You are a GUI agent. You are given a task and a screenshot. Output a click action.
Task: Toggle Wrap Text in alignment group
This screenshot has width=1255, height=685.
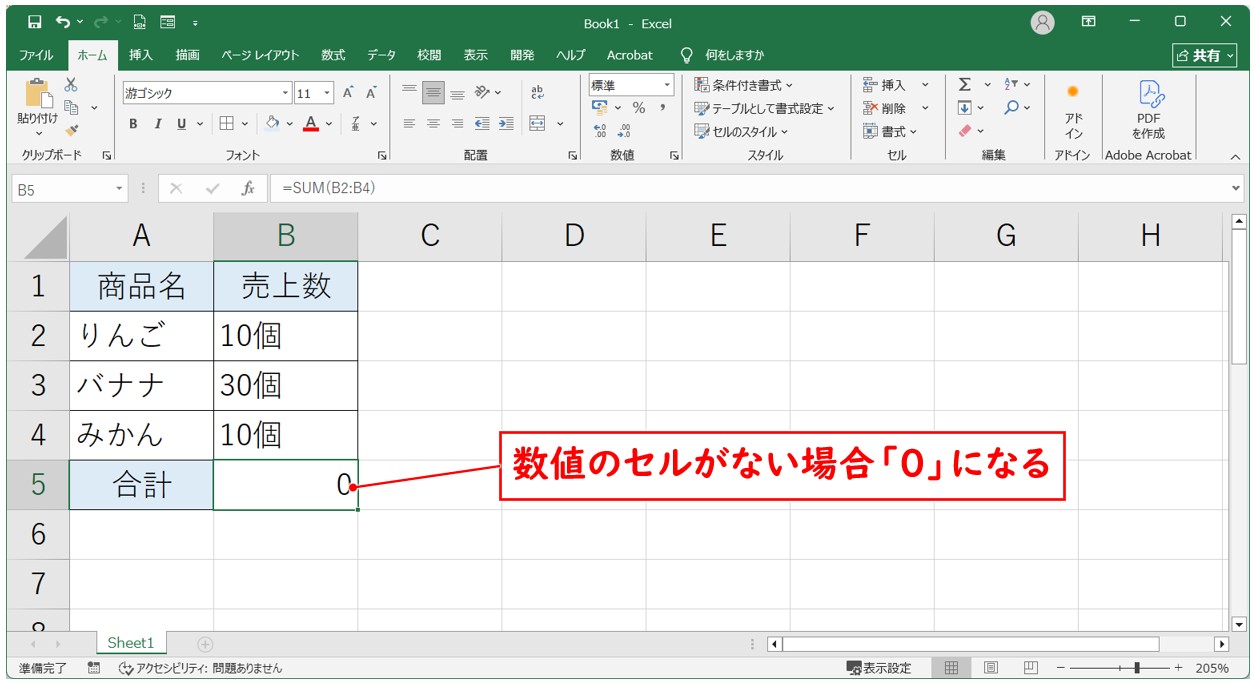538,93
